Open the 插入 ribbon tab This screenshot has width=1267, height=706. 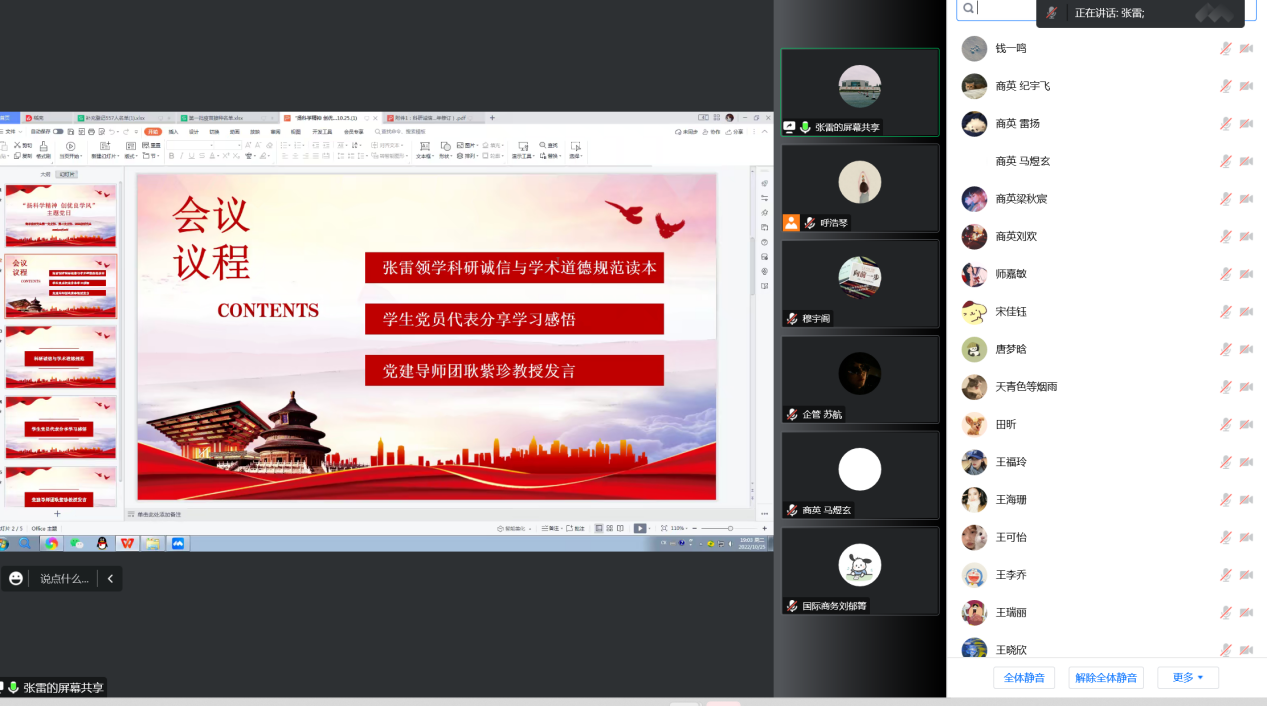pyautogui.click(x=173, y=131)
